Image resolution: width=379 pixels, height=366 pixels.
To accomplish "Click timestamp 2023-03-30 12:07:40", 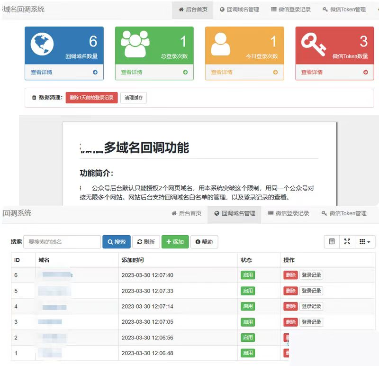I will (147, 275).
